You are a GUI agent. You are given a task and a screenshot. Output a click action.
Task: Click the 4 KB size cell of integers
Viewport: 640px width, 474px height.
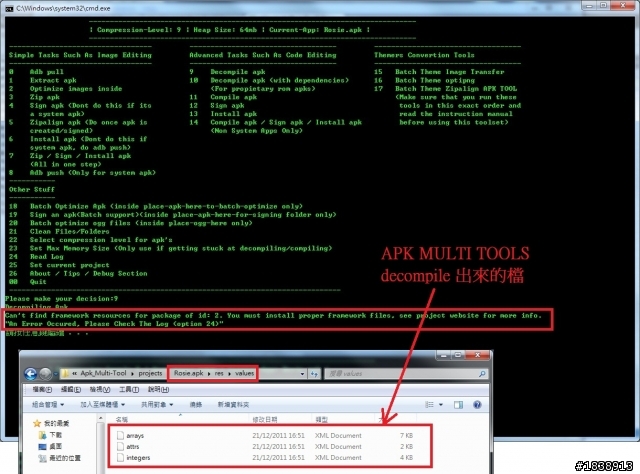coord(407,458)
